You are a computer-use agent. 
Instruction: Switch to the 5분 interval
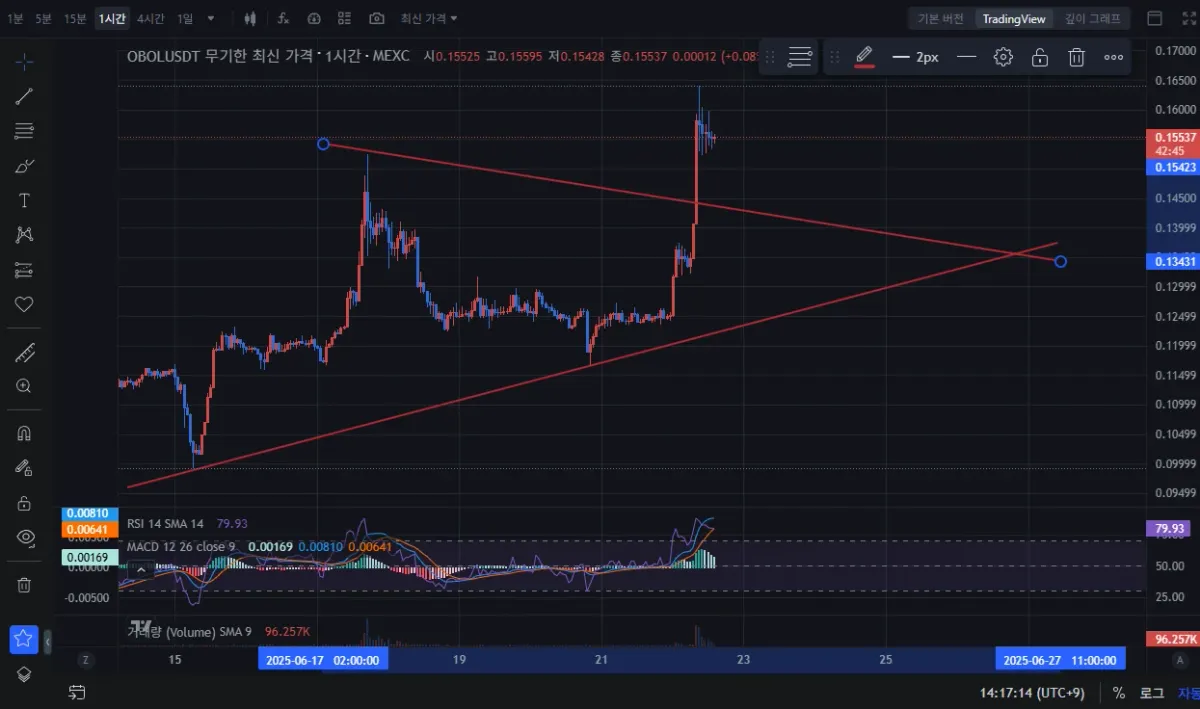(x=44, y=18)
